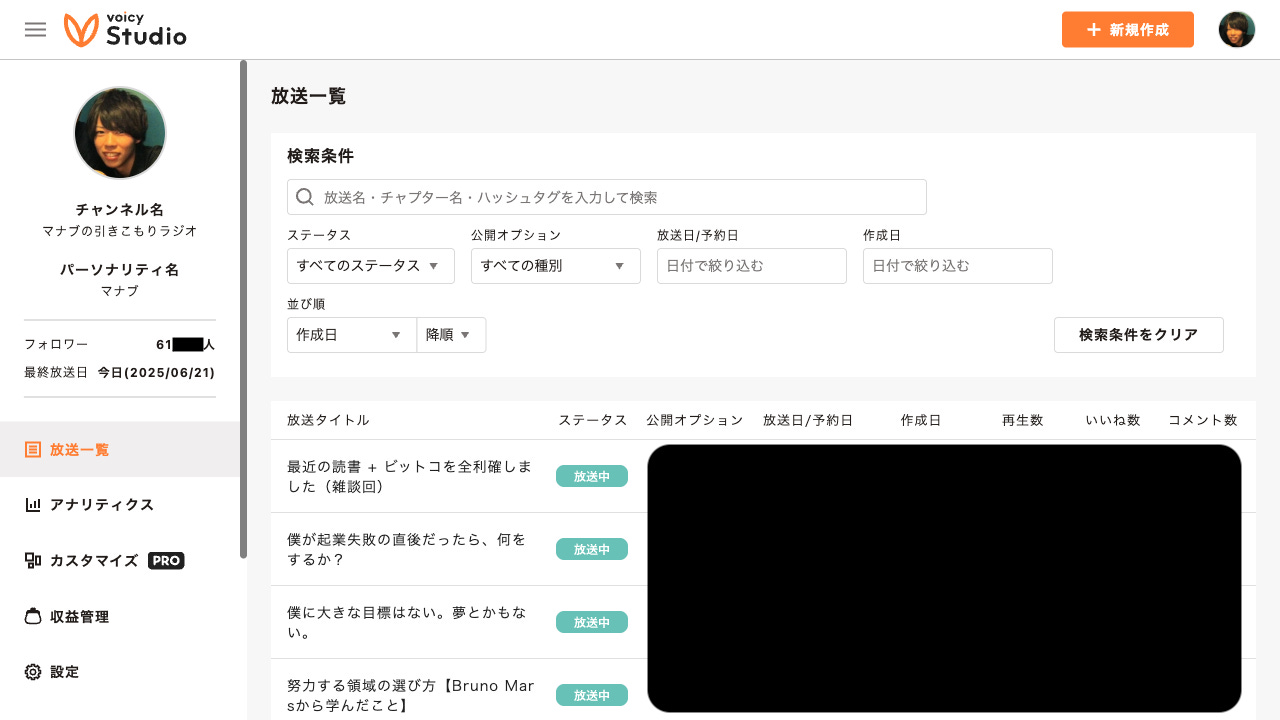
Task: Create a new broadcast with 新規作成
Action: (x=1128, y=30)
